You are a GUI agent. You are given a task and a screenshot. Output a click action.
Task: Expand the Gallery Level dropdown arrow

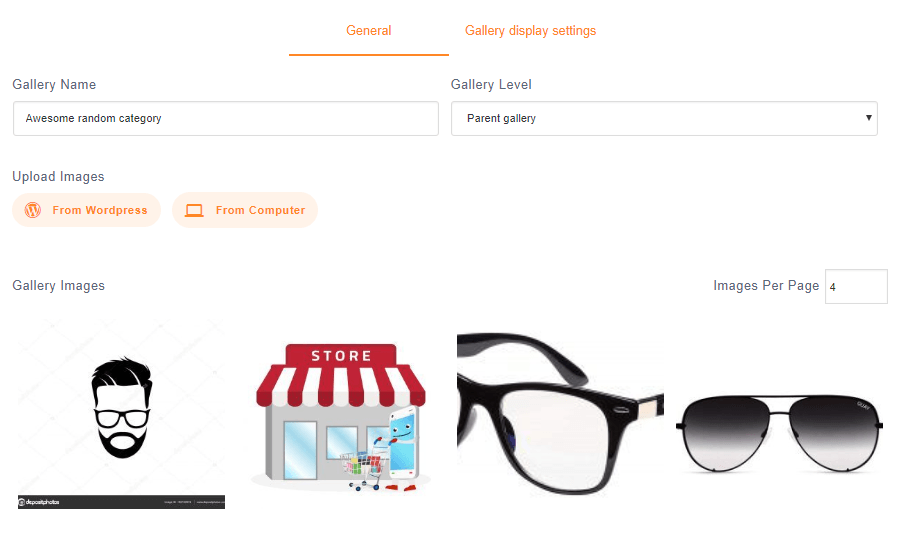[868, 118]
